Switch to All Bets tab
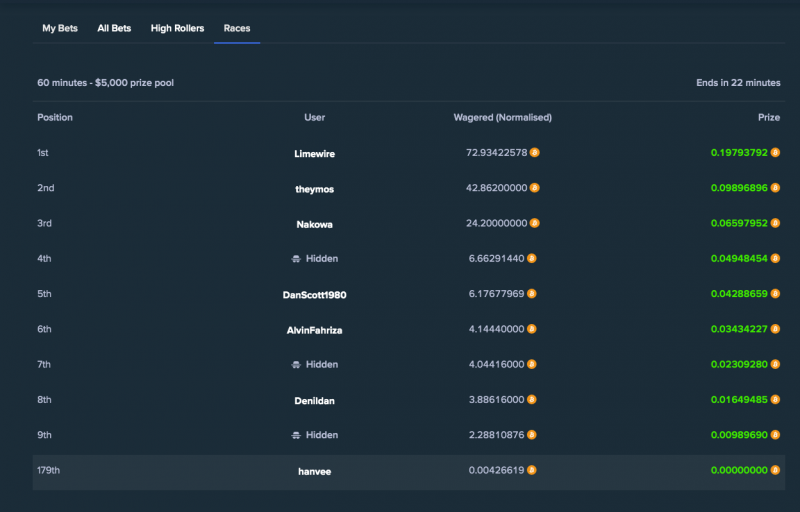Viewport: 800px width, 512px height. point(114,29)
